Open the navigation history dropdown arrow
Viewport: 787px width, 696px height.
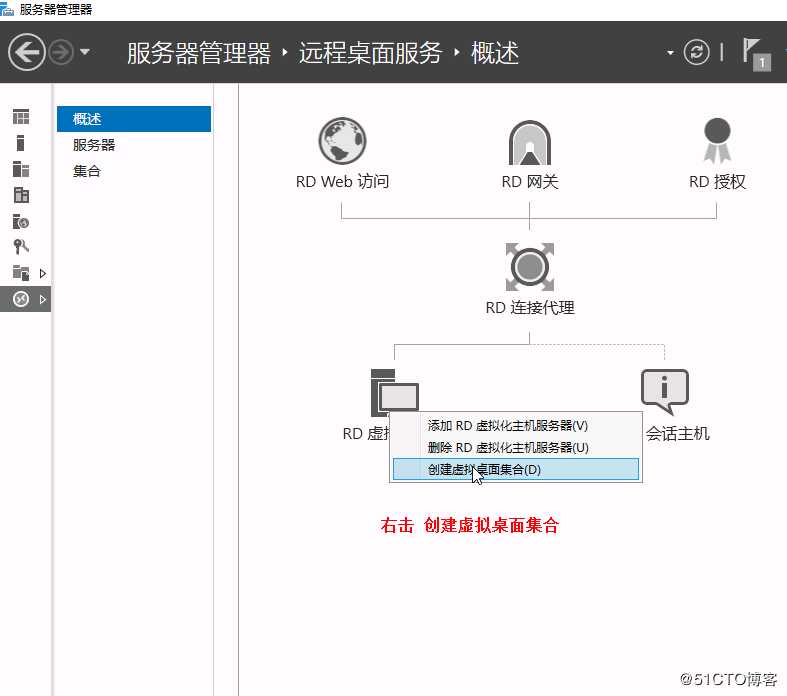pos(84,52)
